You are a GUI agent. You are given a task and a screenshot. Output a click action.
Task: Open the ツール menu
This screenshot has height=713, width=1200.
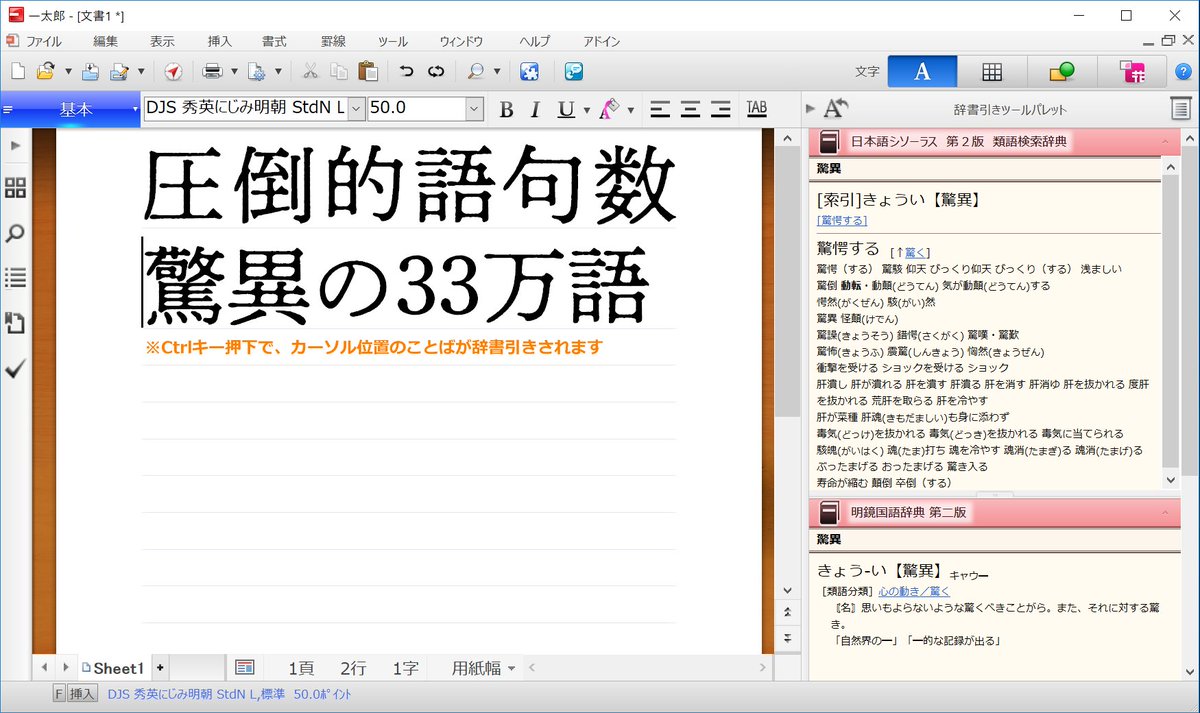392,41
